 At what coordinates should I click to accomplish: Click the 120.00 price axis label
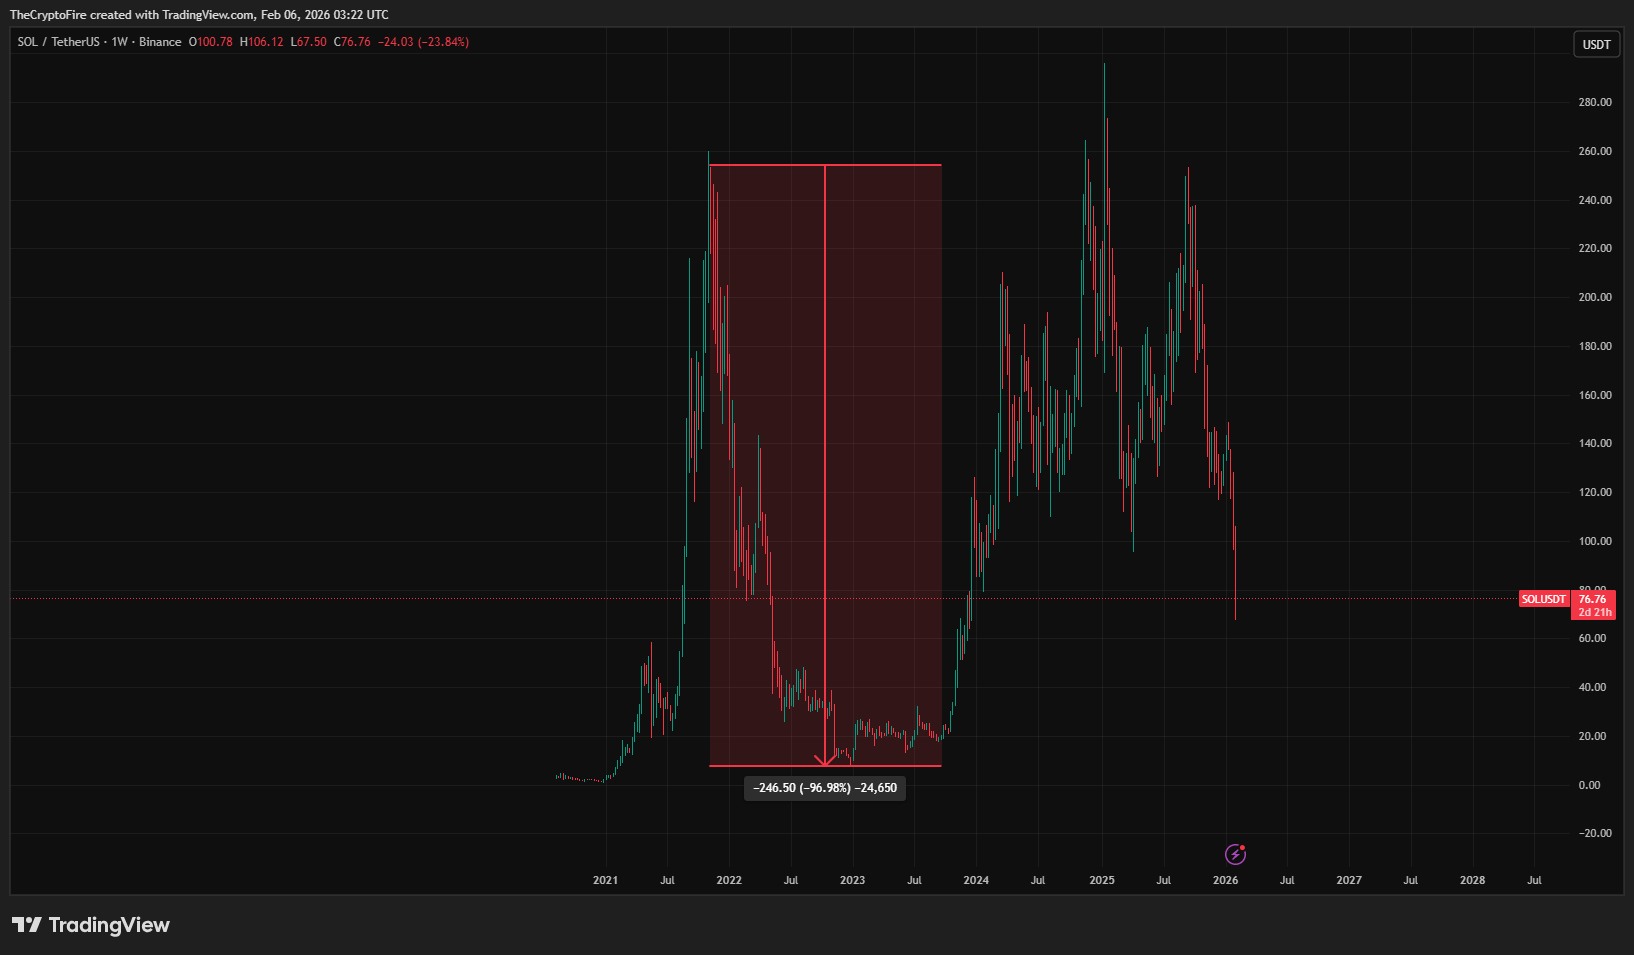coord(1595,492)
